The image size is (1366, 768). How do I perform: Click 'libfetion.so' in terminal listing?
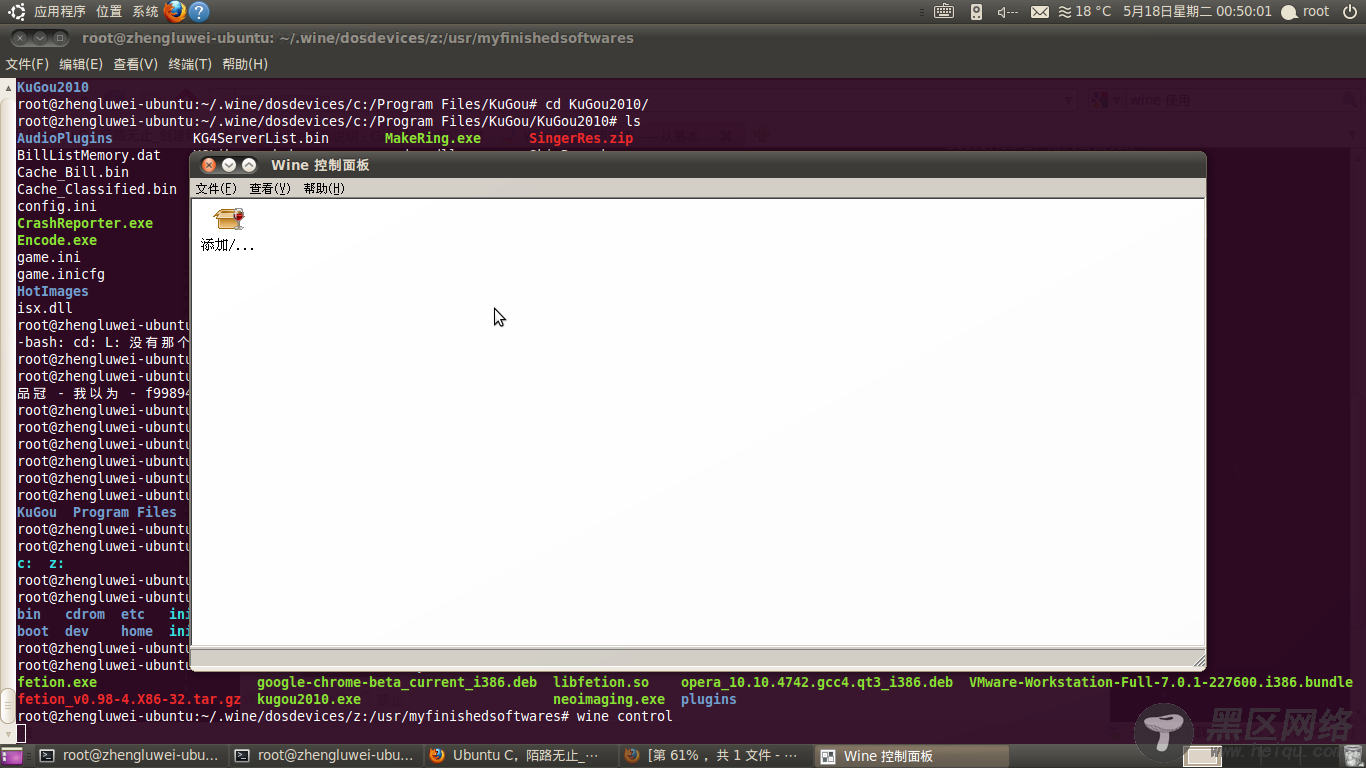coord(601,682)
